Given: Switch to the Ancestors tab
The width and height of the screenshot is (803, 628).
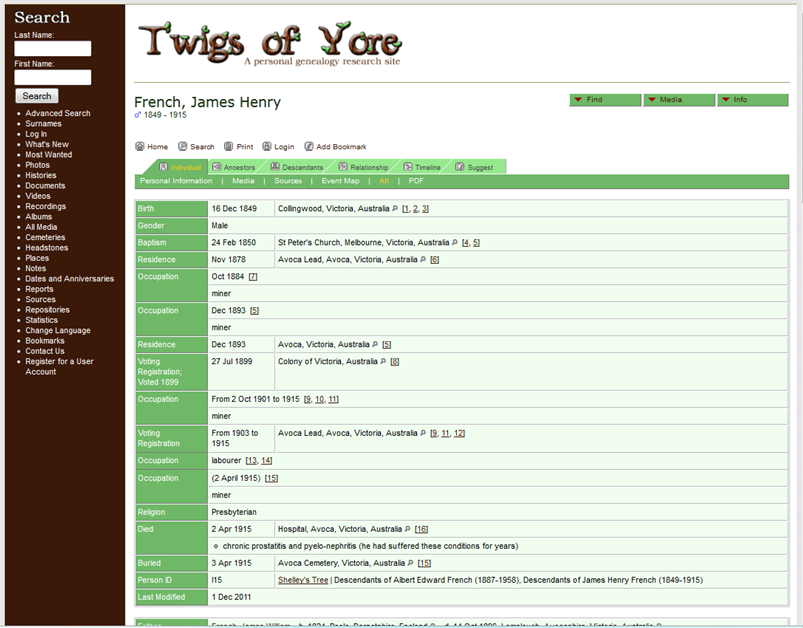Looking at the screenshot, I should click(x=234, y=167).
